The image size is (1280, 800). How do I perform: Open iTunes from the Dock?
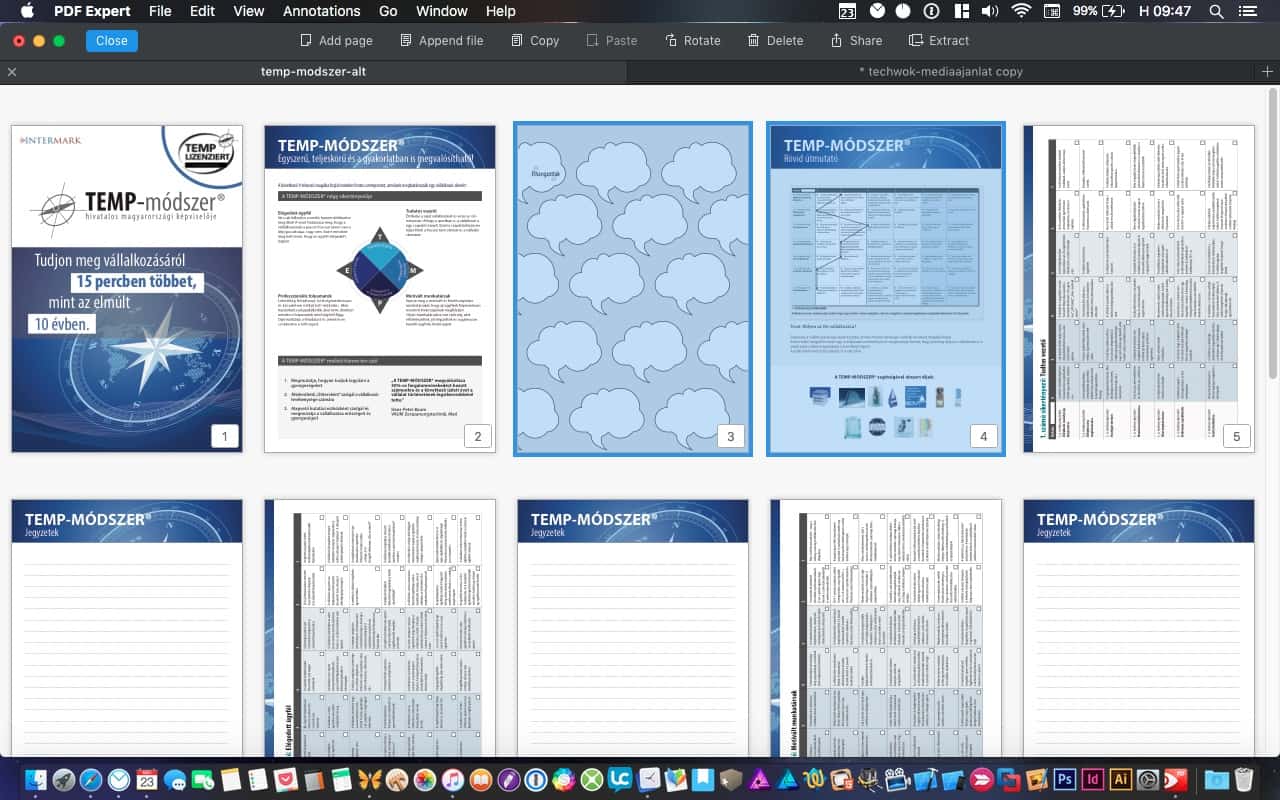pos(453,779)
